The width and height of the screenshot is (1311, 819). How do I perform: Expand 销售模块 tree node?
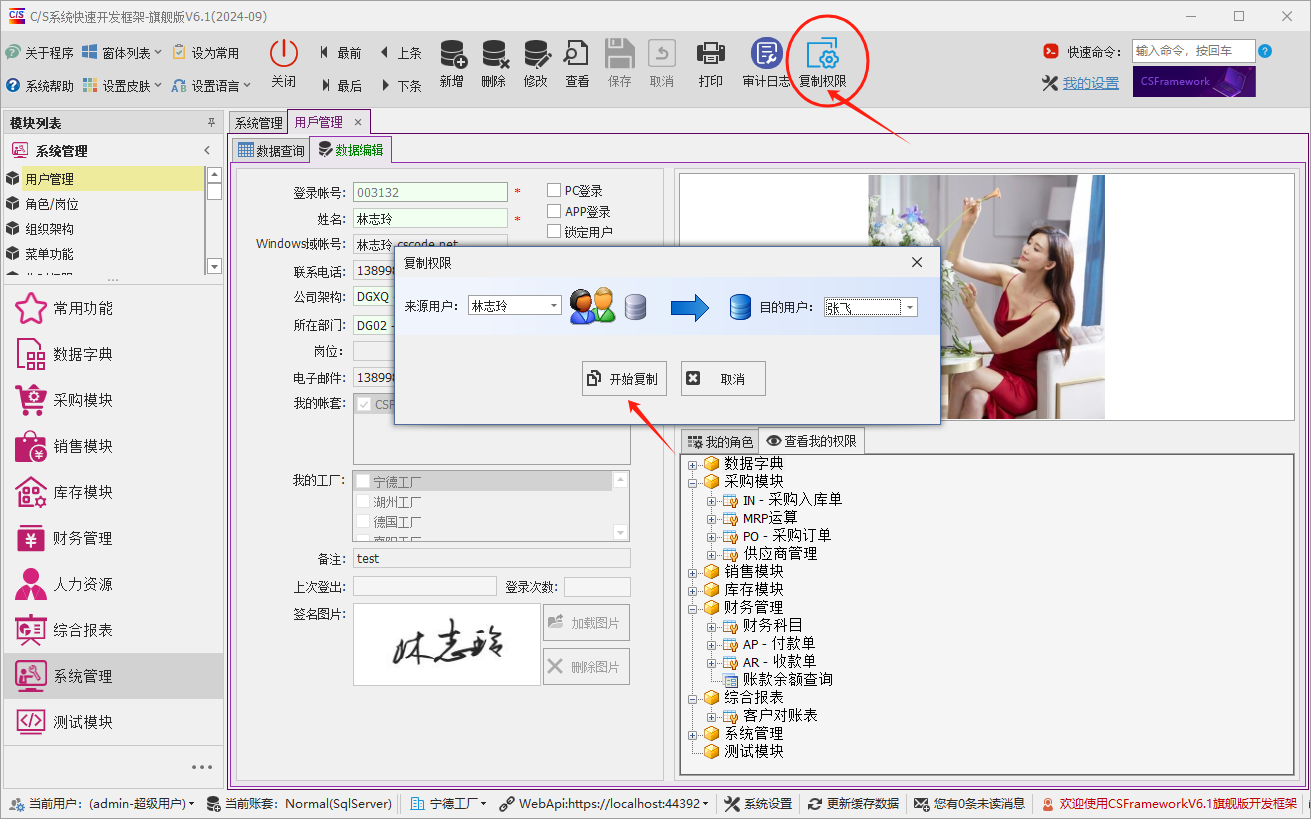pyautogui.click(x=693, y=572)
